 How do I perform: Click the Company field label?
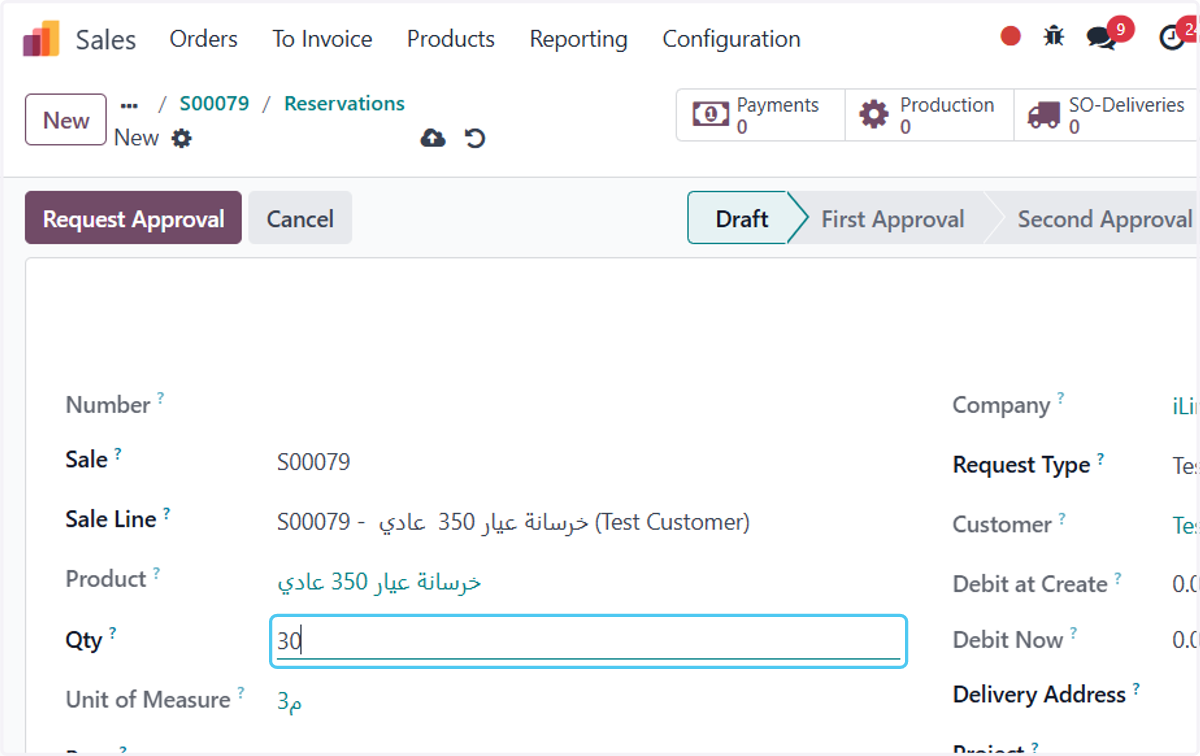point(1001,405)
